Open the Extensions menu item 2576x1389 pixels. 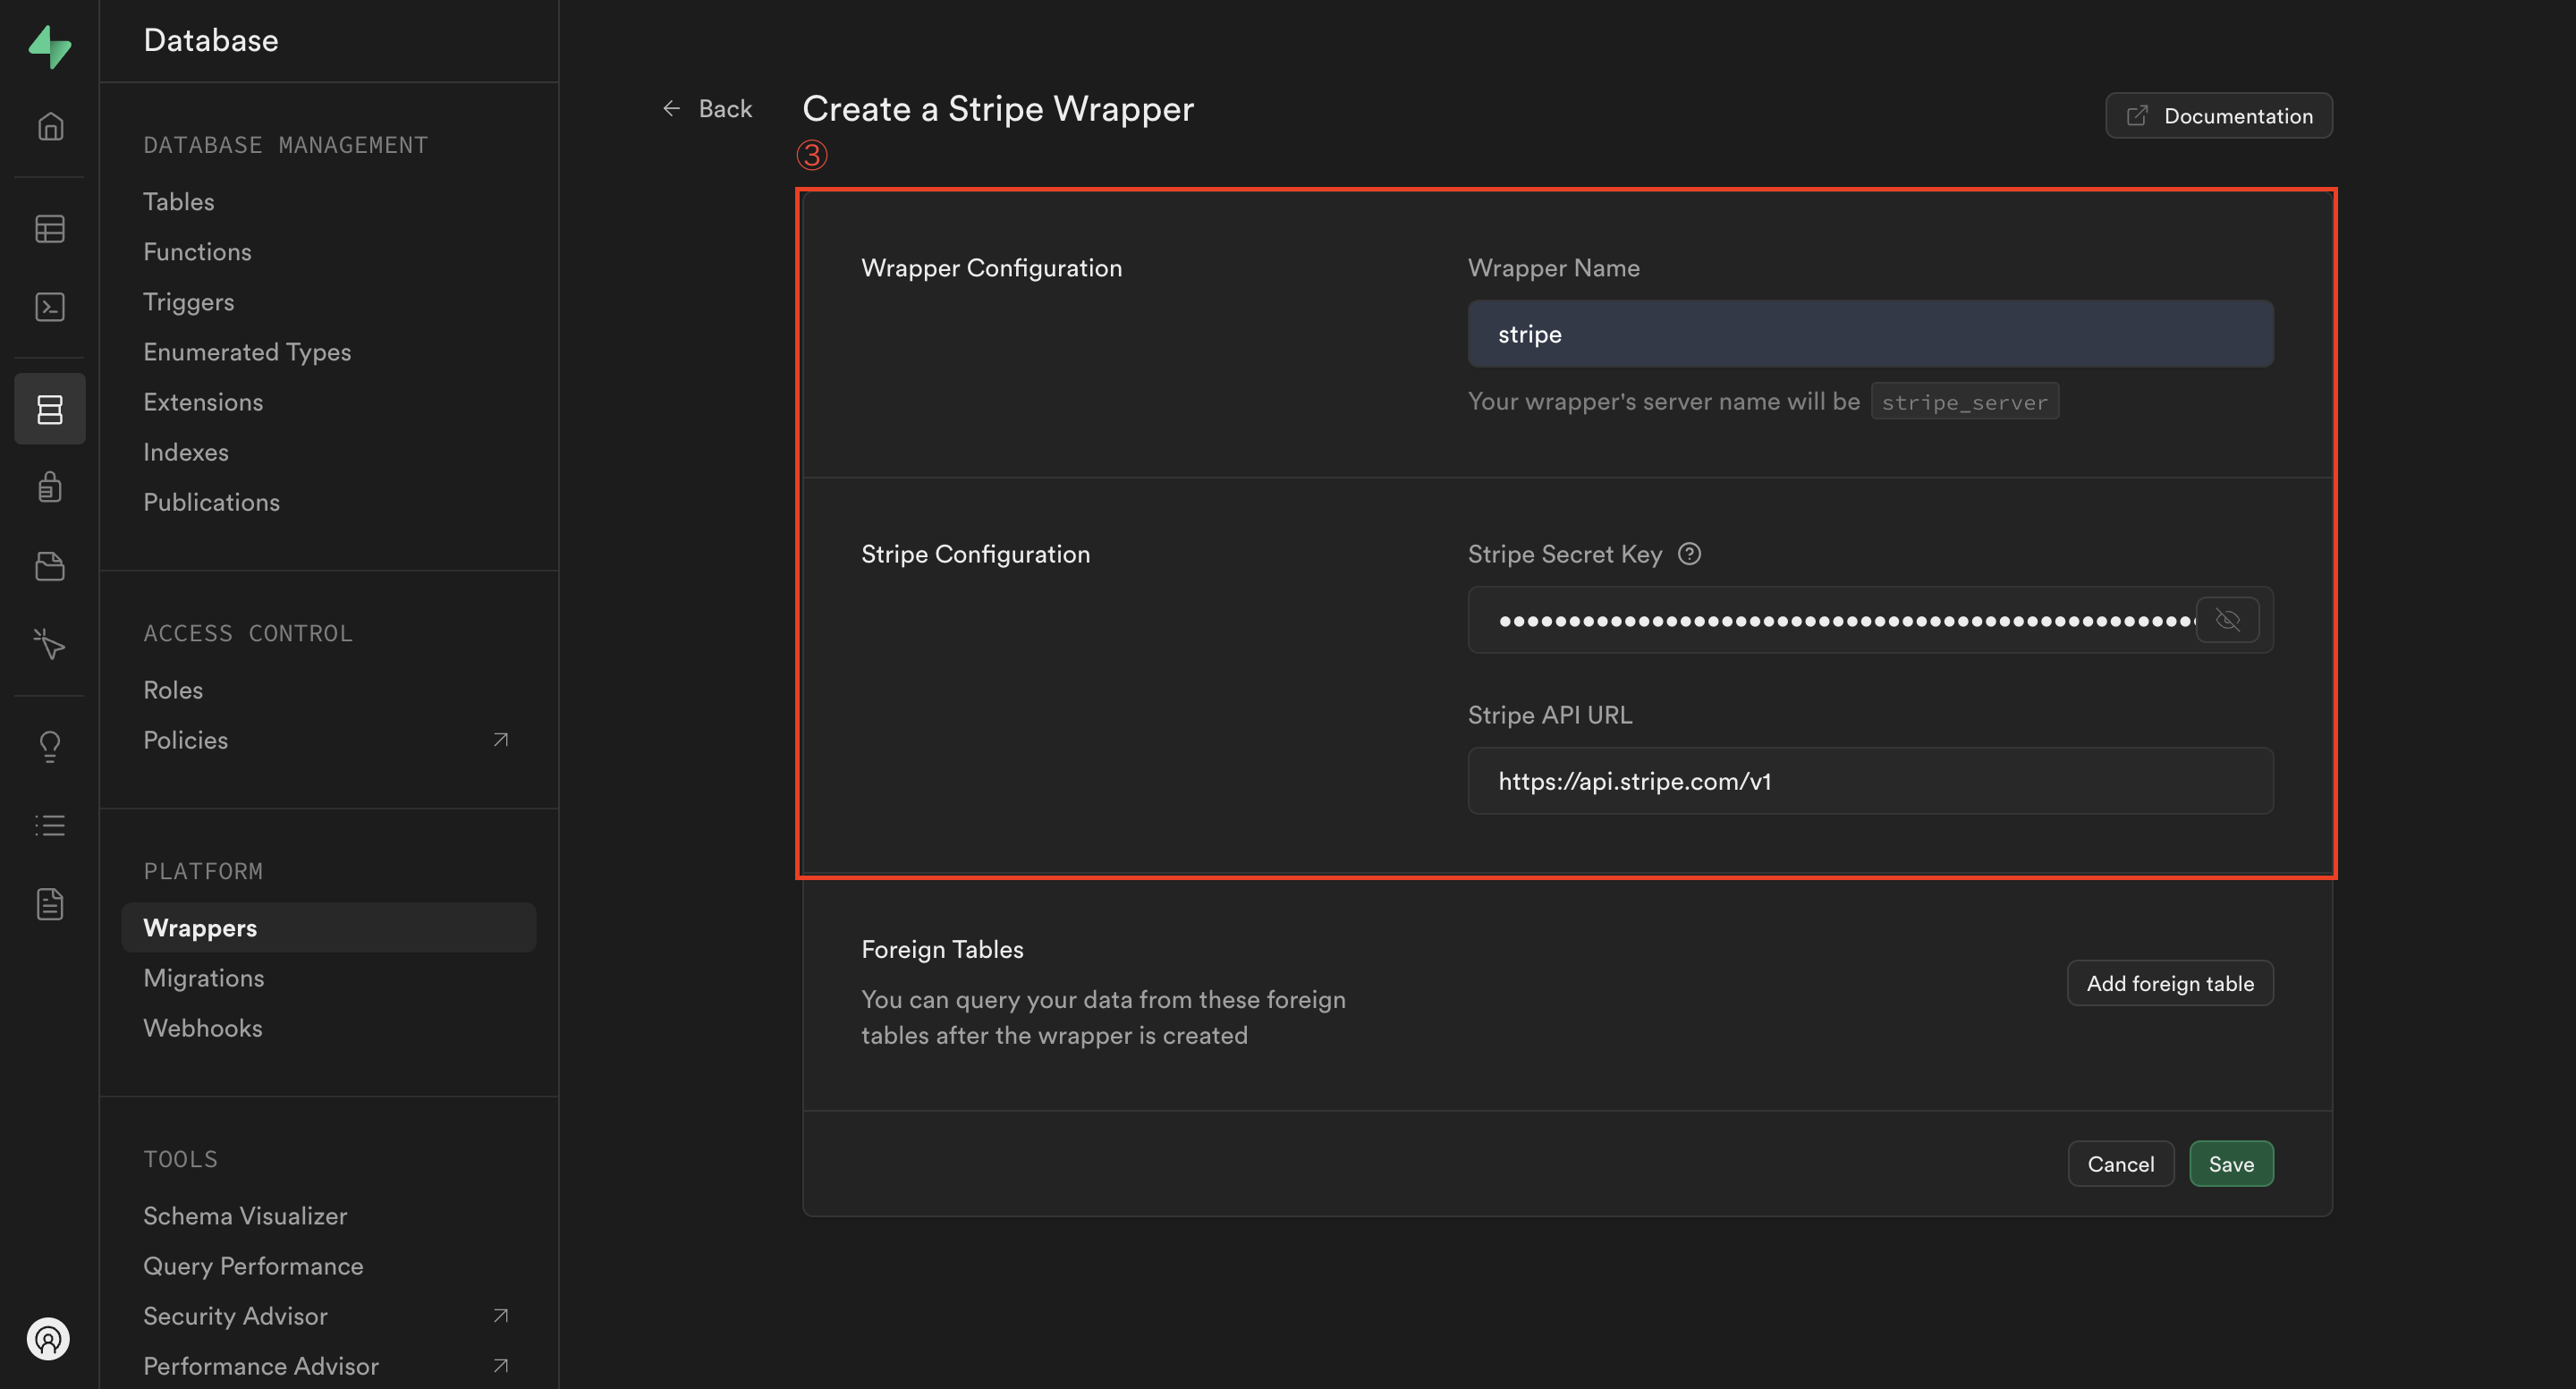pos(203,402)
